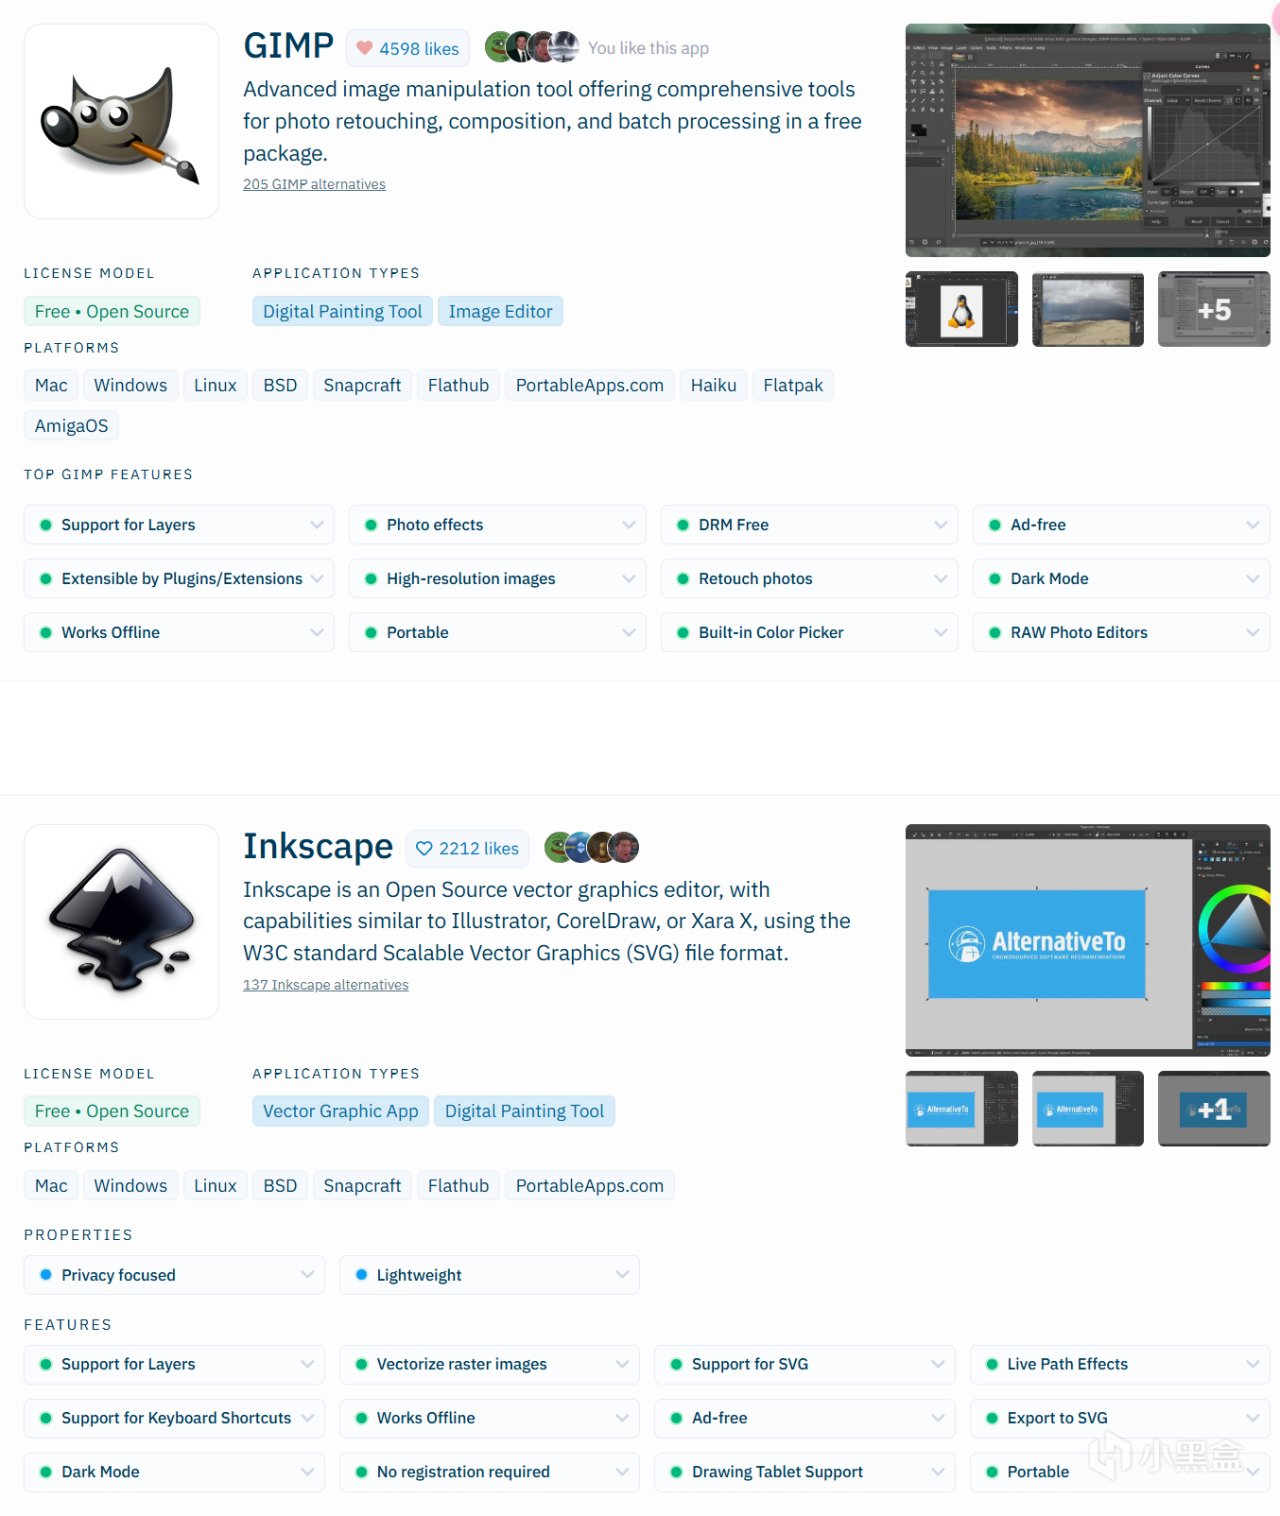Image resolution: width=1280 pixels, height=1516 pixels.
Task: Expand Drawing Tablet Support feature
Action: pos(805,1472)
